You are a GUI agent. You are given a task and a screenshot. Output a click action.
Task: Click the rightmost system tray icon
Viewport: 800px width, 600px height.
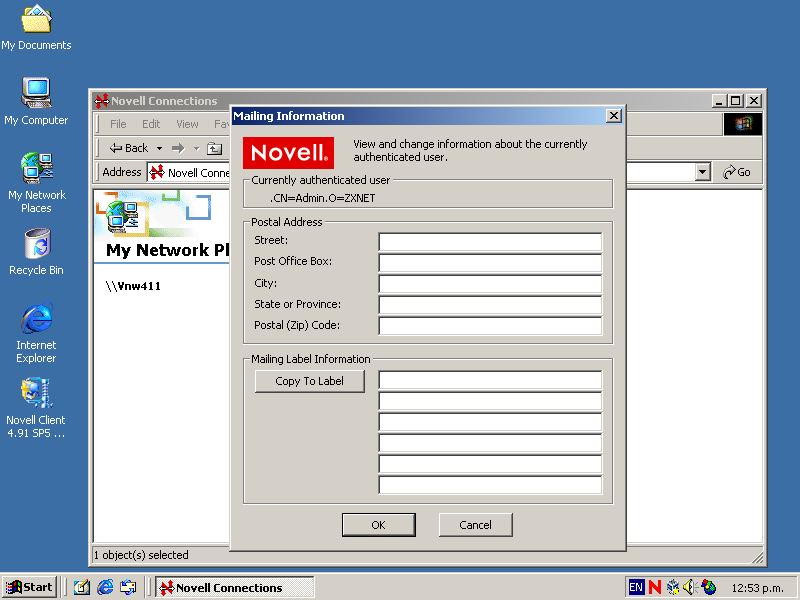tap(709, 587)
